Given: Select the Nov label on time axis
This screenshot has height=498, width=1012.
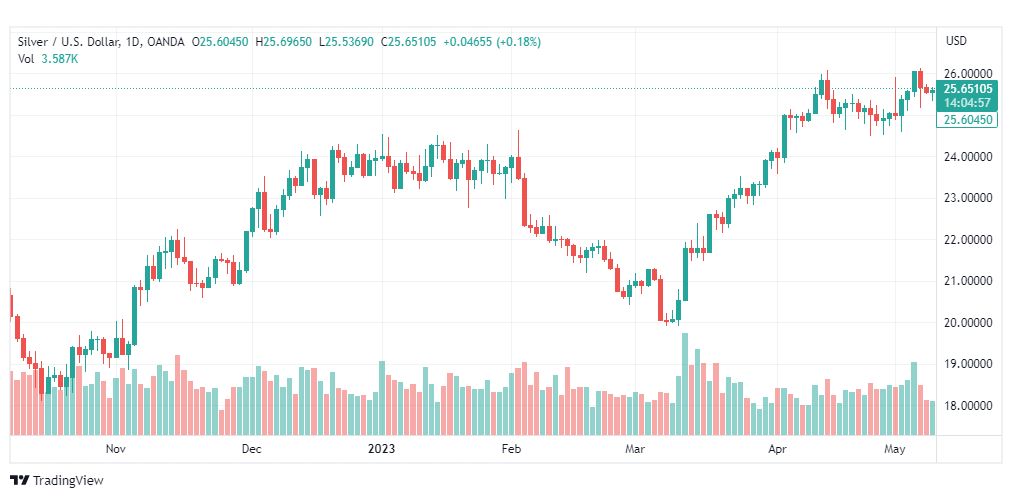Looking at the screenshot, I should tap(116, 448).
